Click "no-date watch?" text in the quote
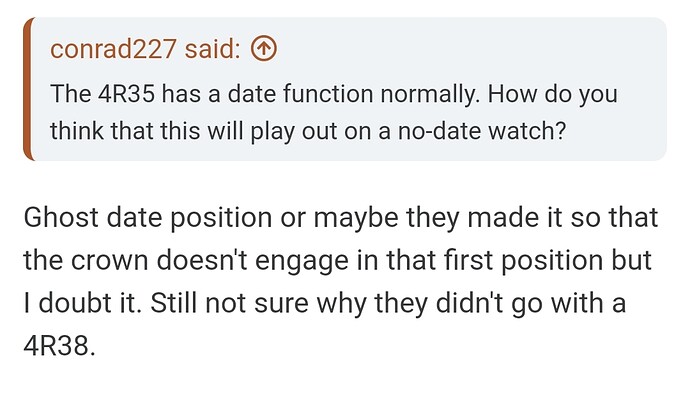690x396 pixels. (481, 131)
